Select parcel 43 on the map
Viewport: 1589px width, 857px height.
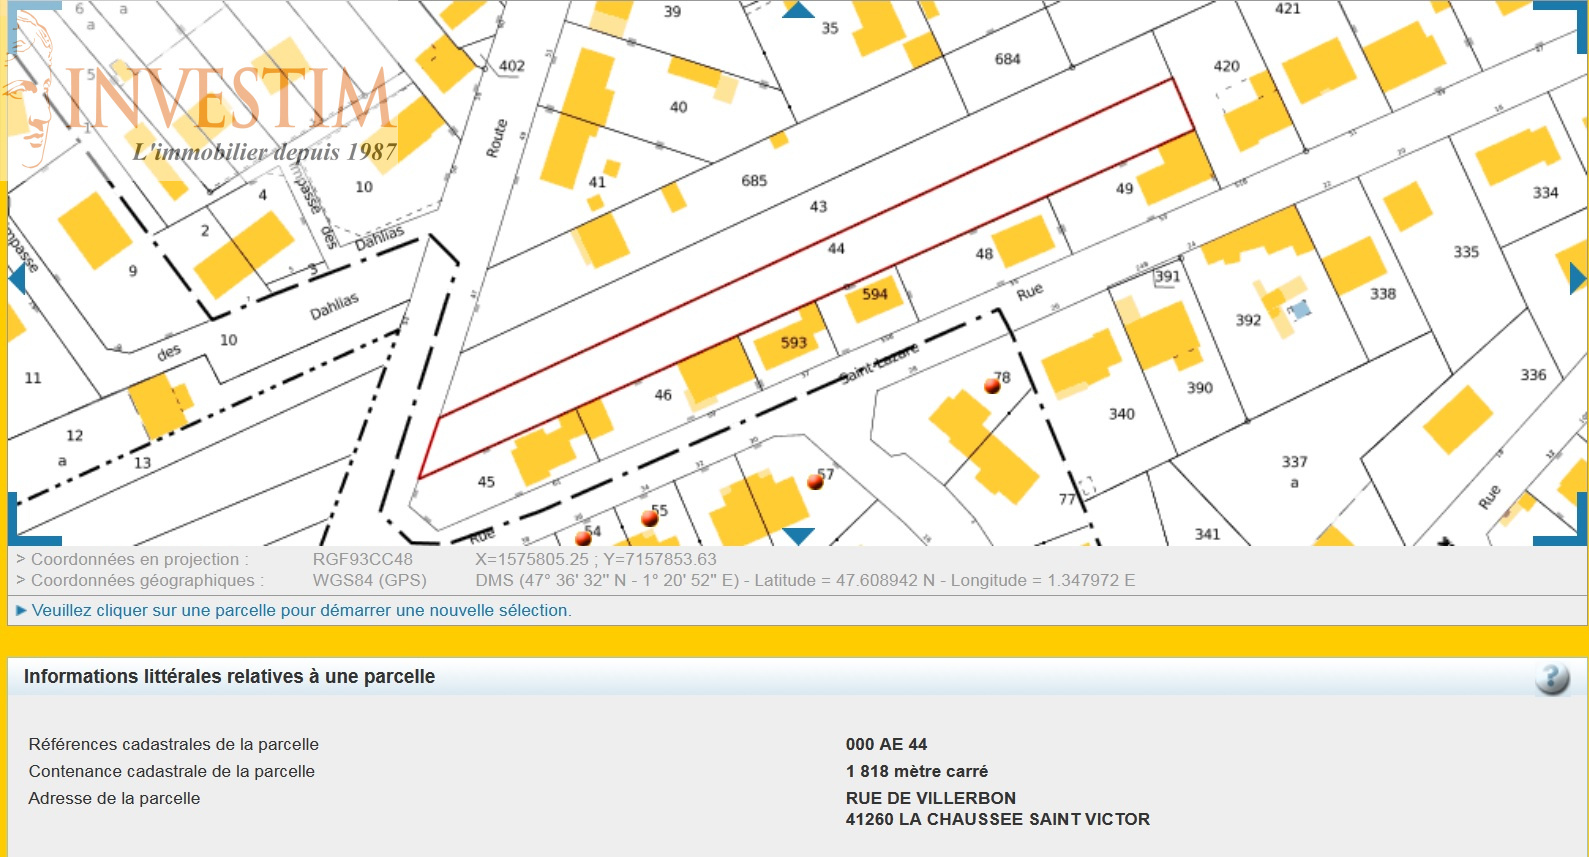coord(818,206)
